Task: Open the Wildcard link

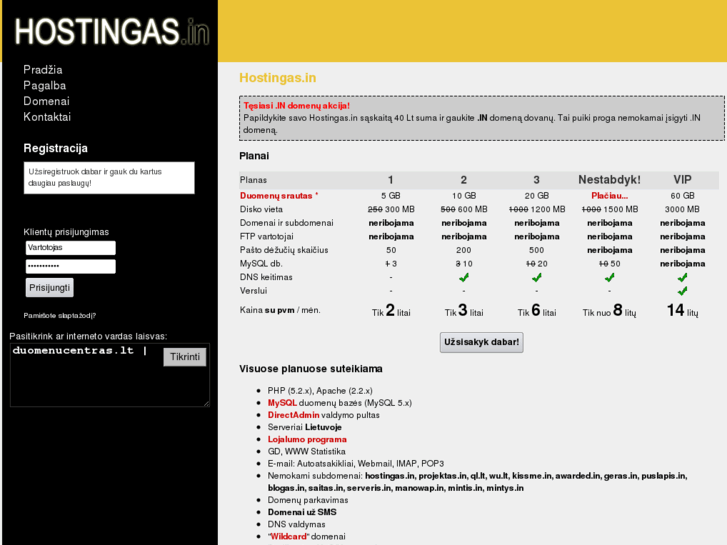Action: click(288, 536)
